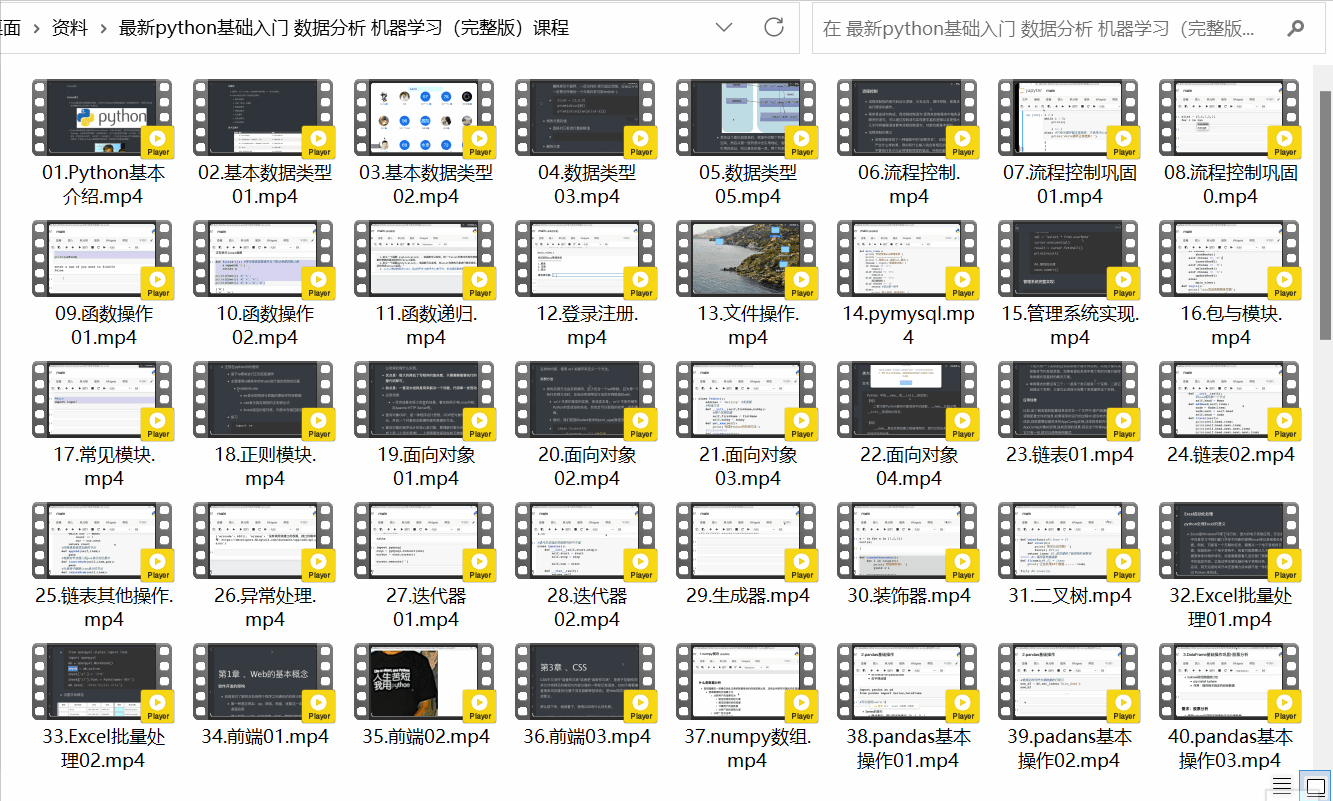Expand the address bar history dropdown

click(x=725, y=28)
